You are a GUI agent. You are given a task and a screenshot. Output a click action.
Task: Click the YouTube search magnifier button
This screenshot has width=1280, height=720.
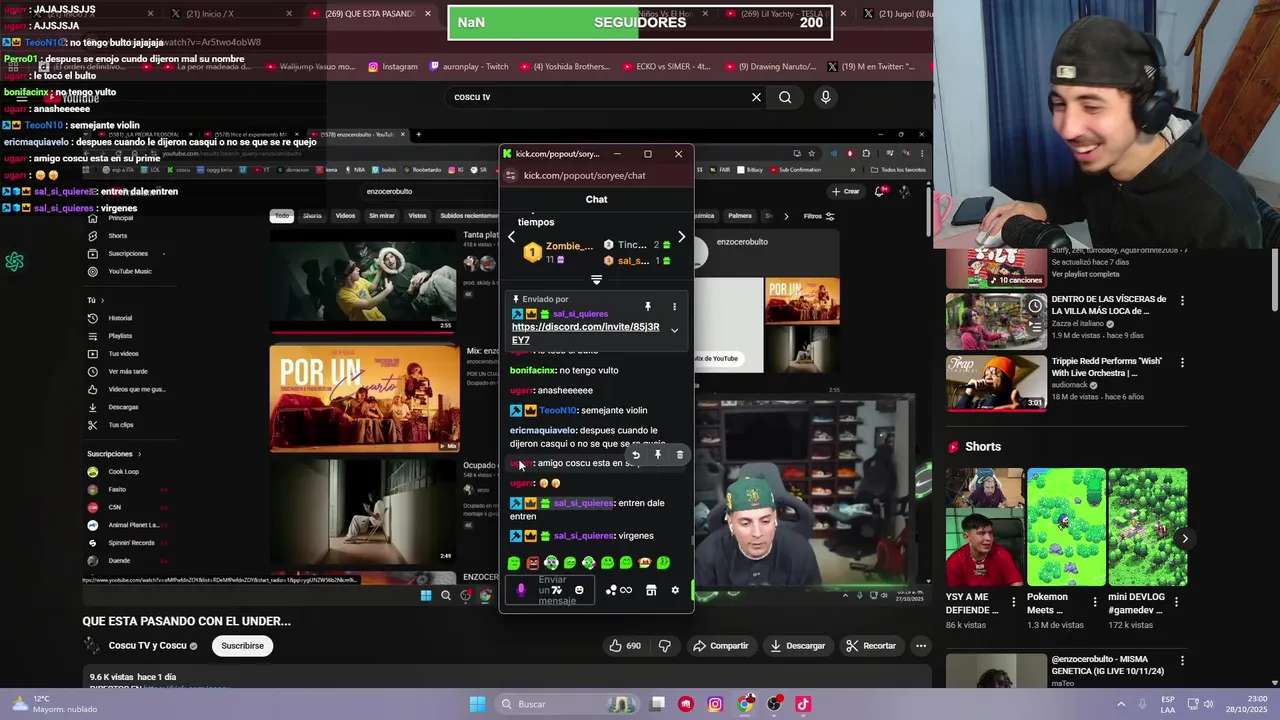785,97
